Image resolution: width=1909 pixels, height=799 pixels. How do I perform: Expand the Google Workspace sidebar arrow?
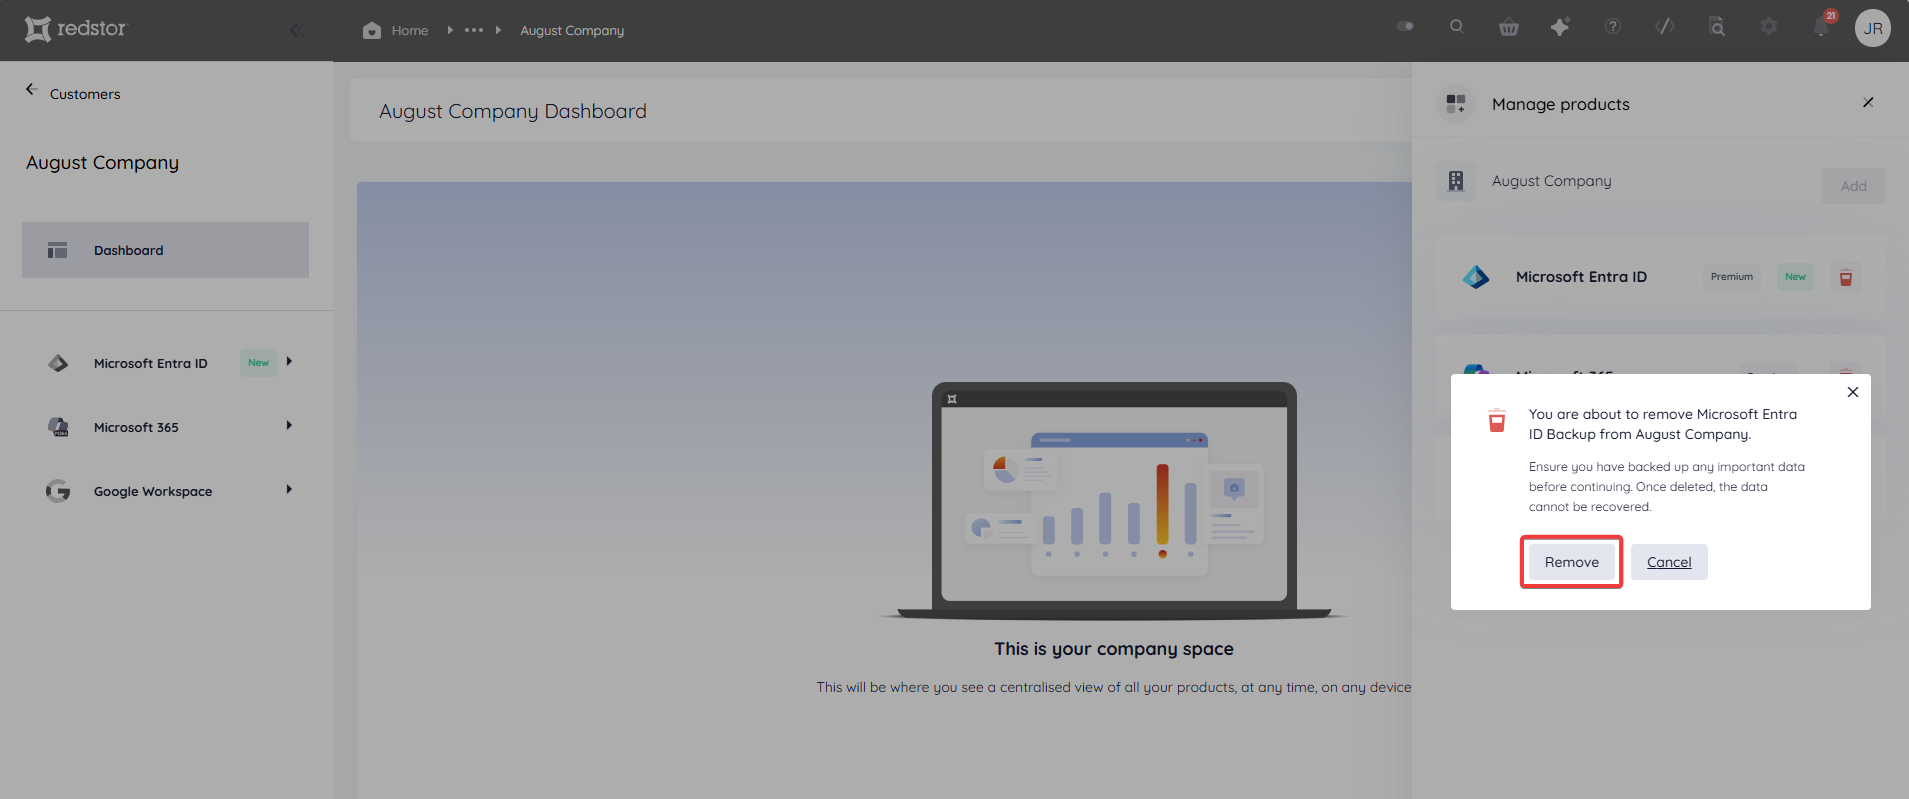click(x=289, y=489)
